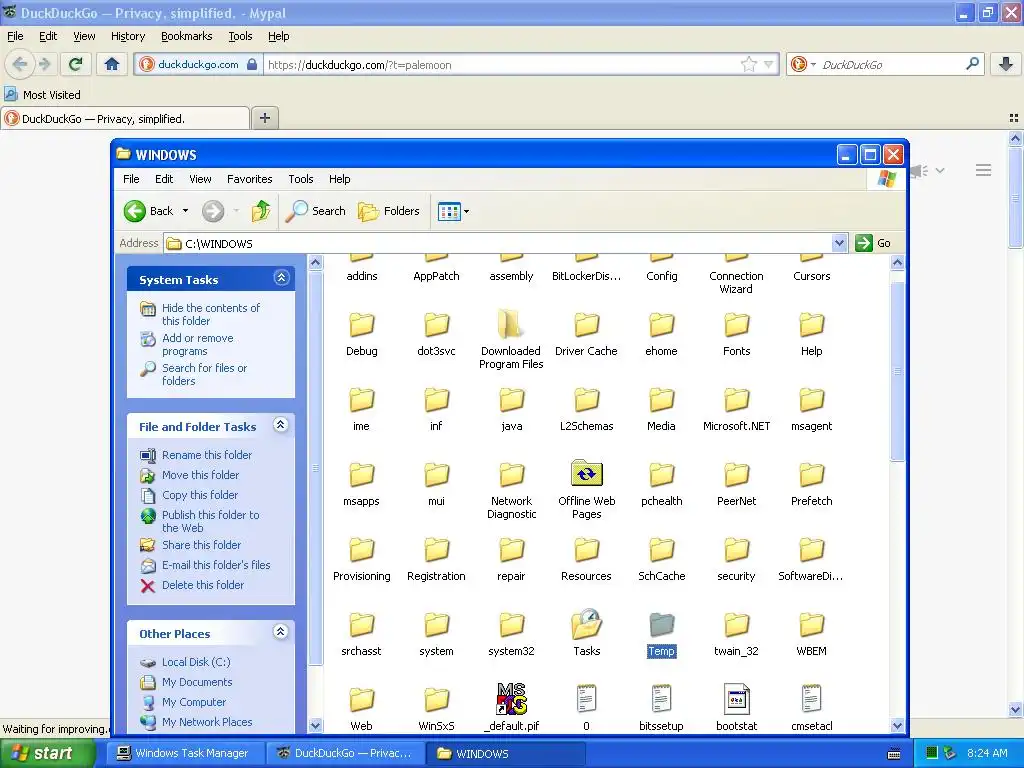Select the _default.pif file icon
This screenshot has width=1024, height=768.
click(511, 699)
